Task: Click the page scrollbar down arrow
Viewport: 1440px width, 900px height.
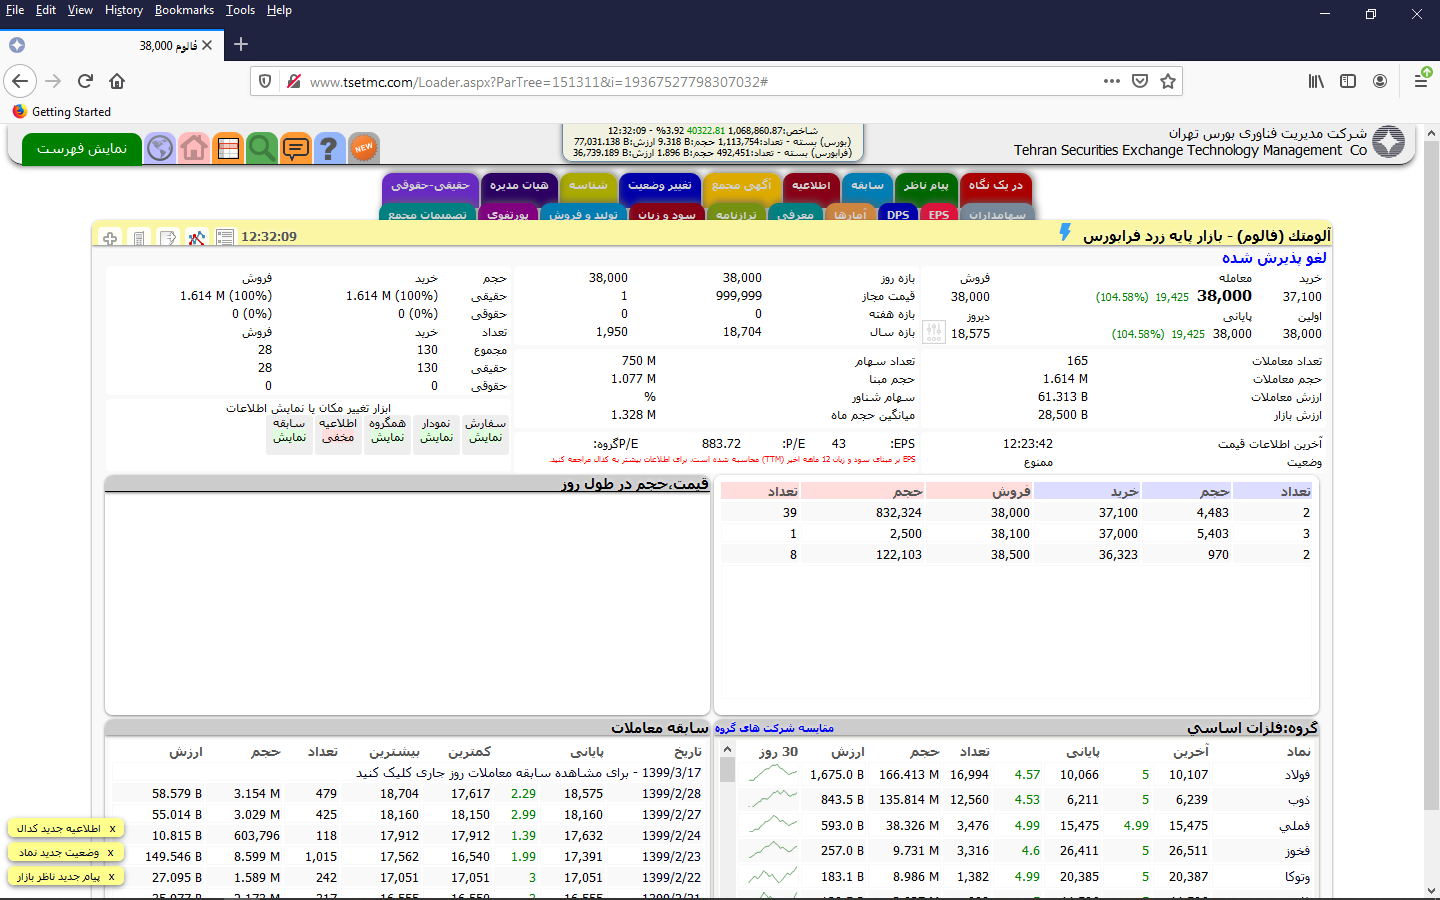Action: (x=1432, y=891)
